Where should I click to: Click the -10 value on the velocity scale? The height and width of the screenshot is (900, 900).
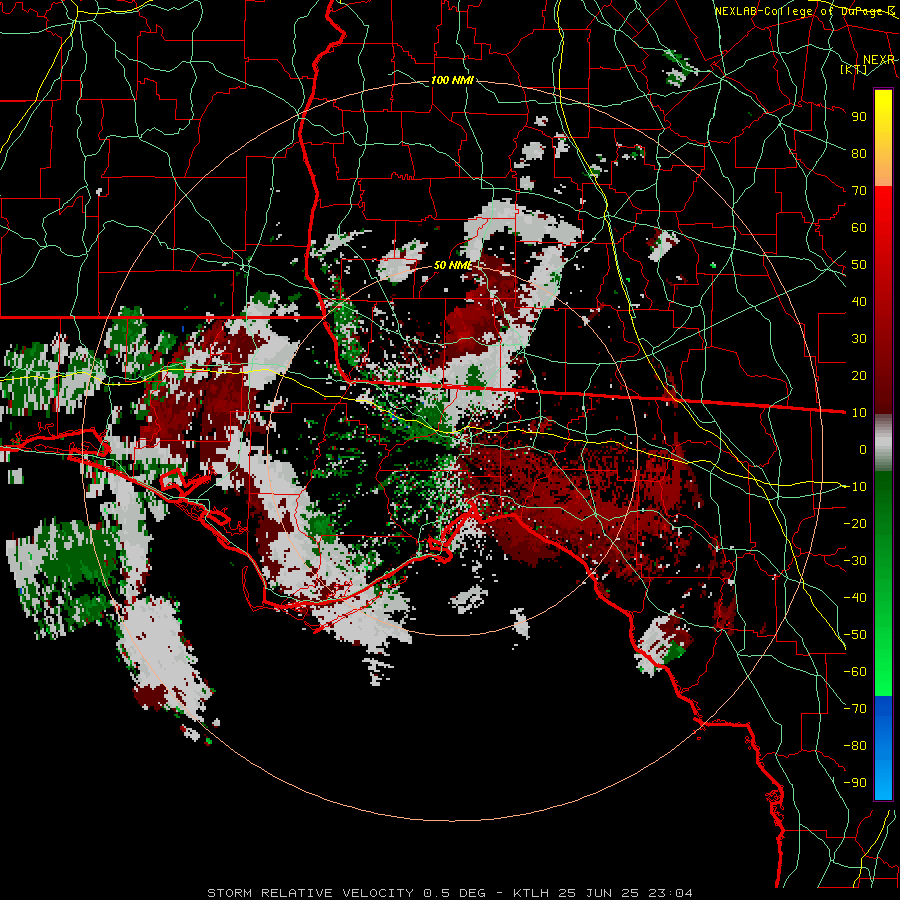coord(855,487)
